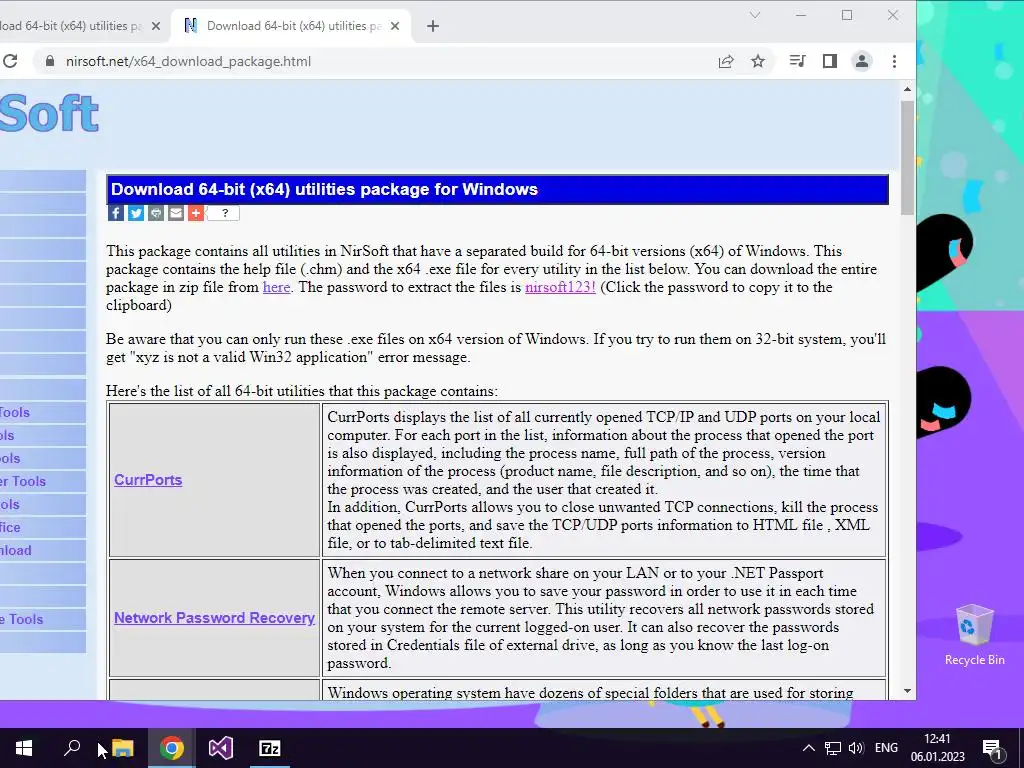Click the nirsoft123! password link
Image resolution: width=1024 pixels, height=768 pixels.
pyautogui.click(x=560, y=287)
